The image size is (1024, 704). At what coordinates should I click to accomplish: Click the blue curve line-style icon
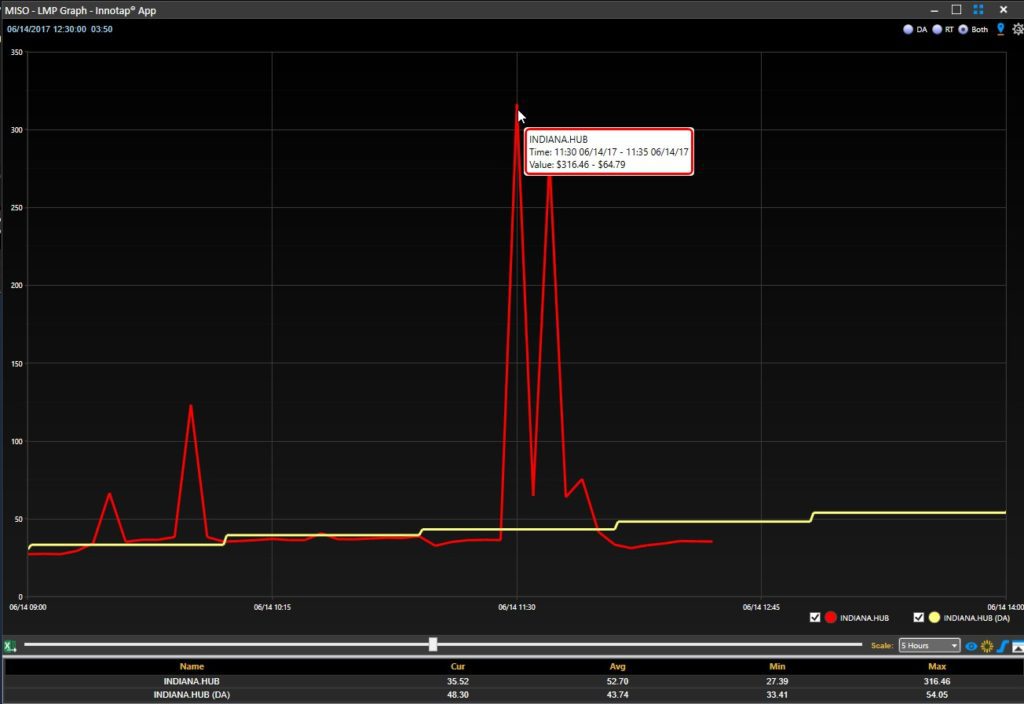[1001, 646]
